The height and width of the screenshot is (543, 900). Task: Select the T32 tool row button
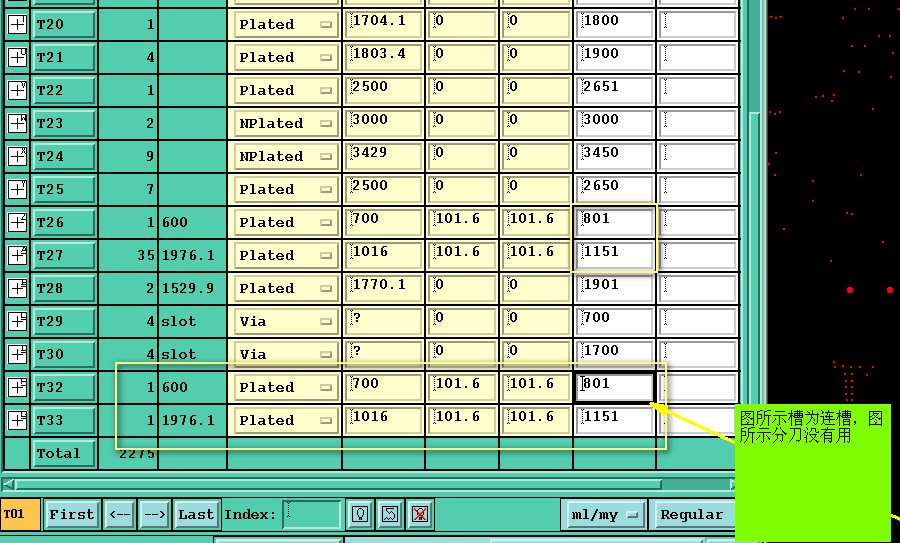pyautogui.click(x=63, y=387)
